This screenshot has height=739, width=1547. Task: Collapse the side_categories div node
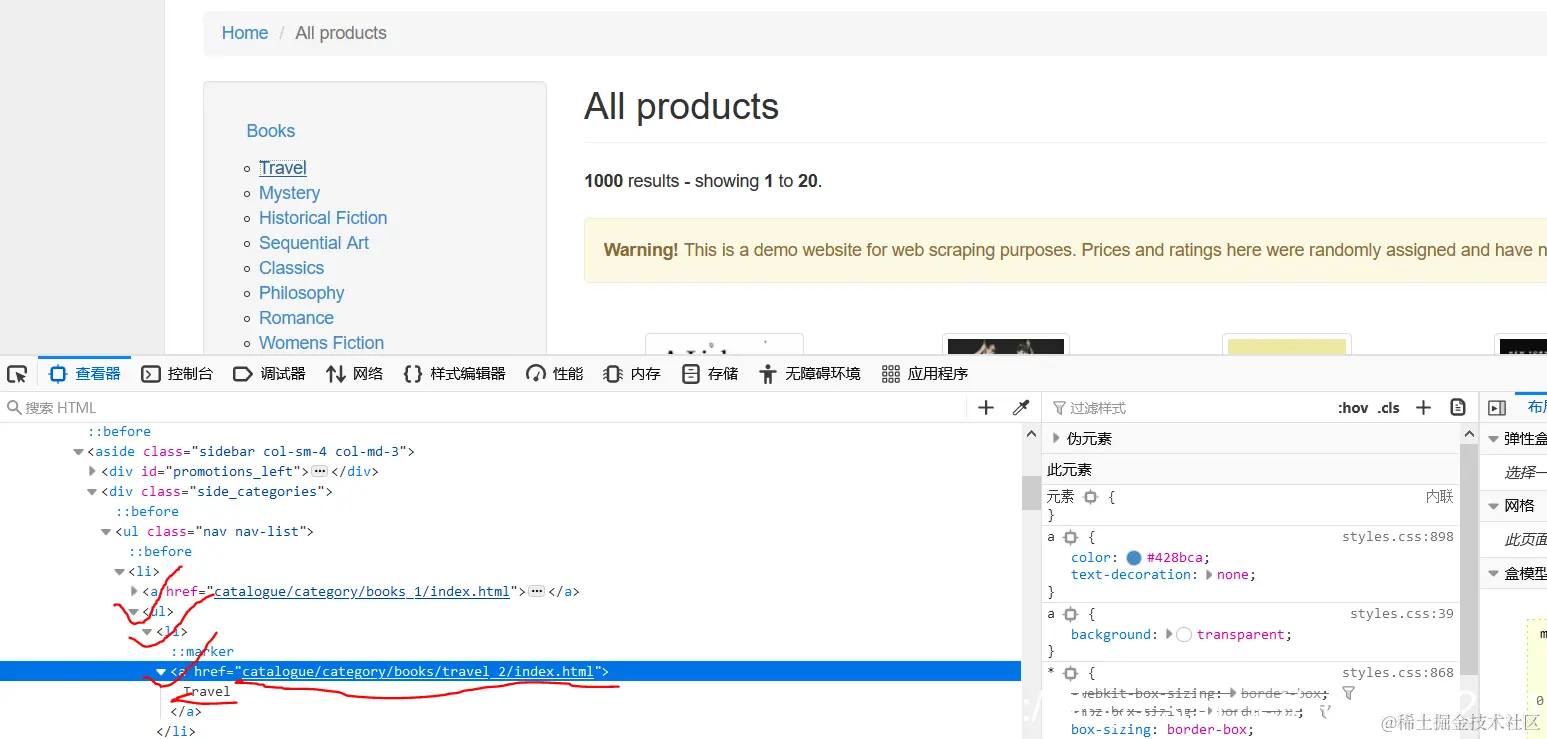pos(93,492)
